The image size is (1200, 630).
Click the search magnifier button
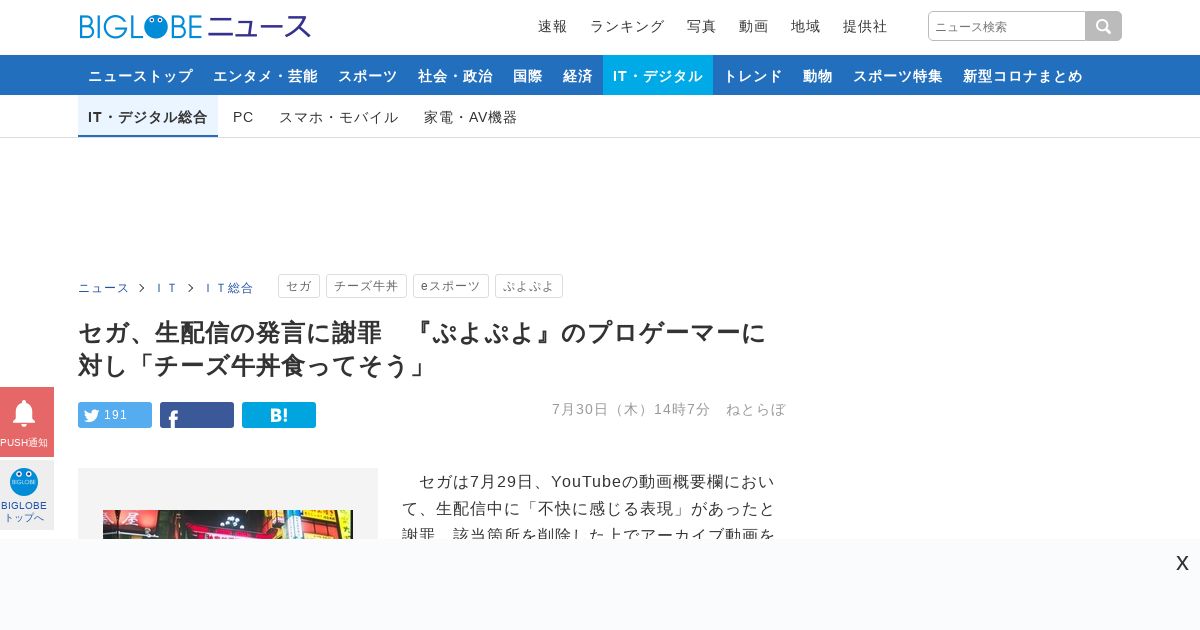point(1104,26)
